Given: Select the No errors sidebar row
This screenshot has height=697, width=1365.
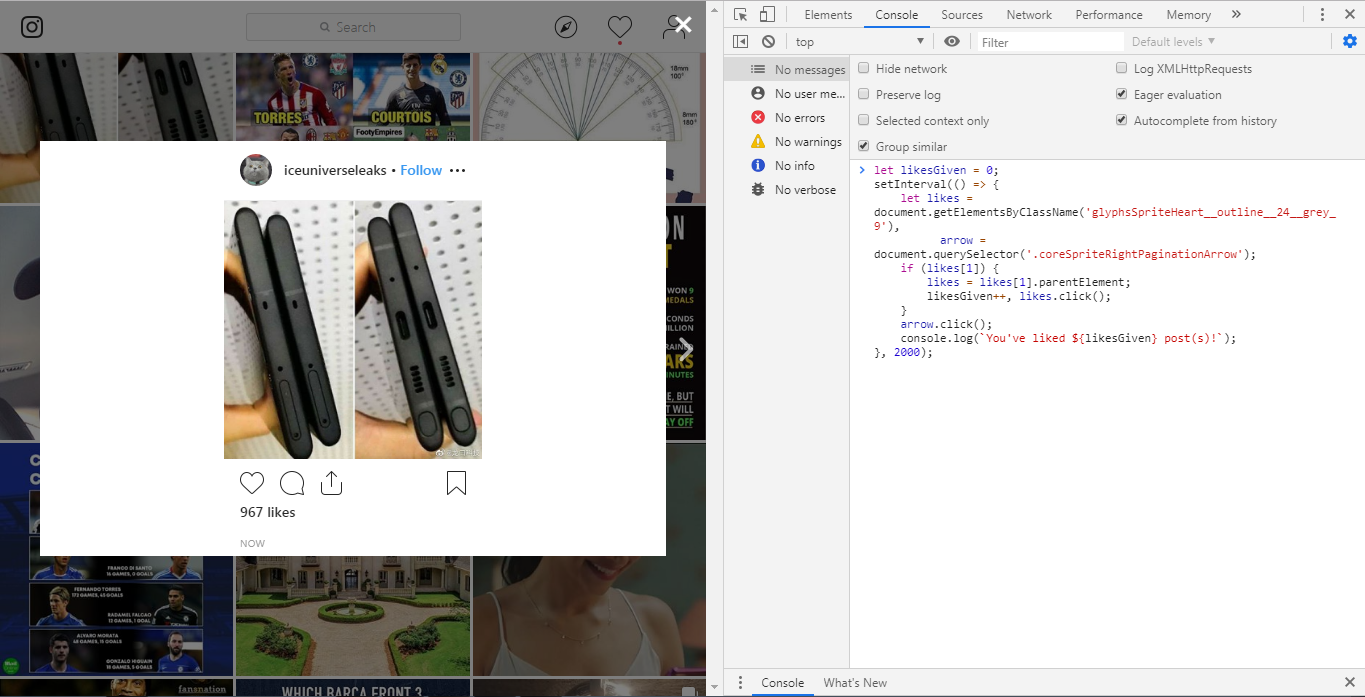Looking at the screenshot, I should coord(787,118).
